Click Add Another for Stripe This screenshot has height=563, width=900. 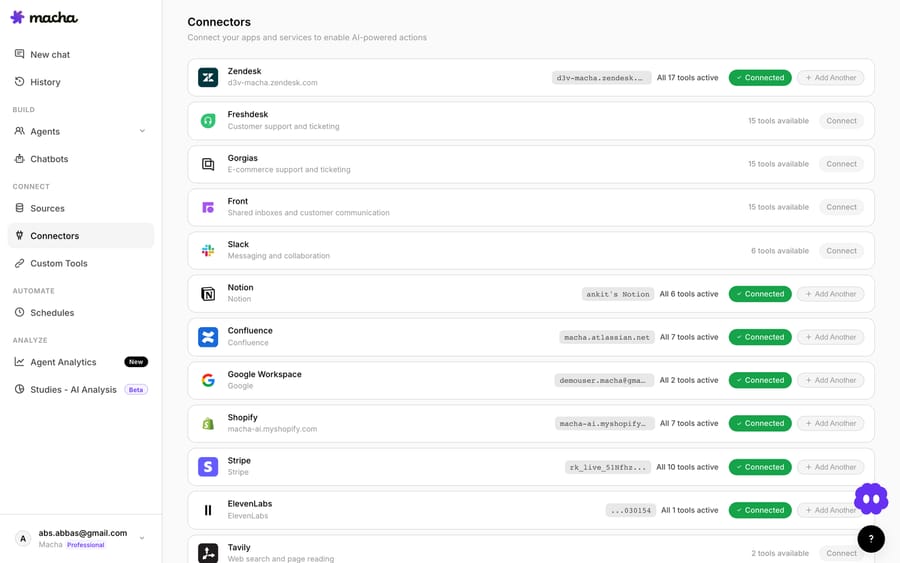pyautogui.click(x=830, y=467)
